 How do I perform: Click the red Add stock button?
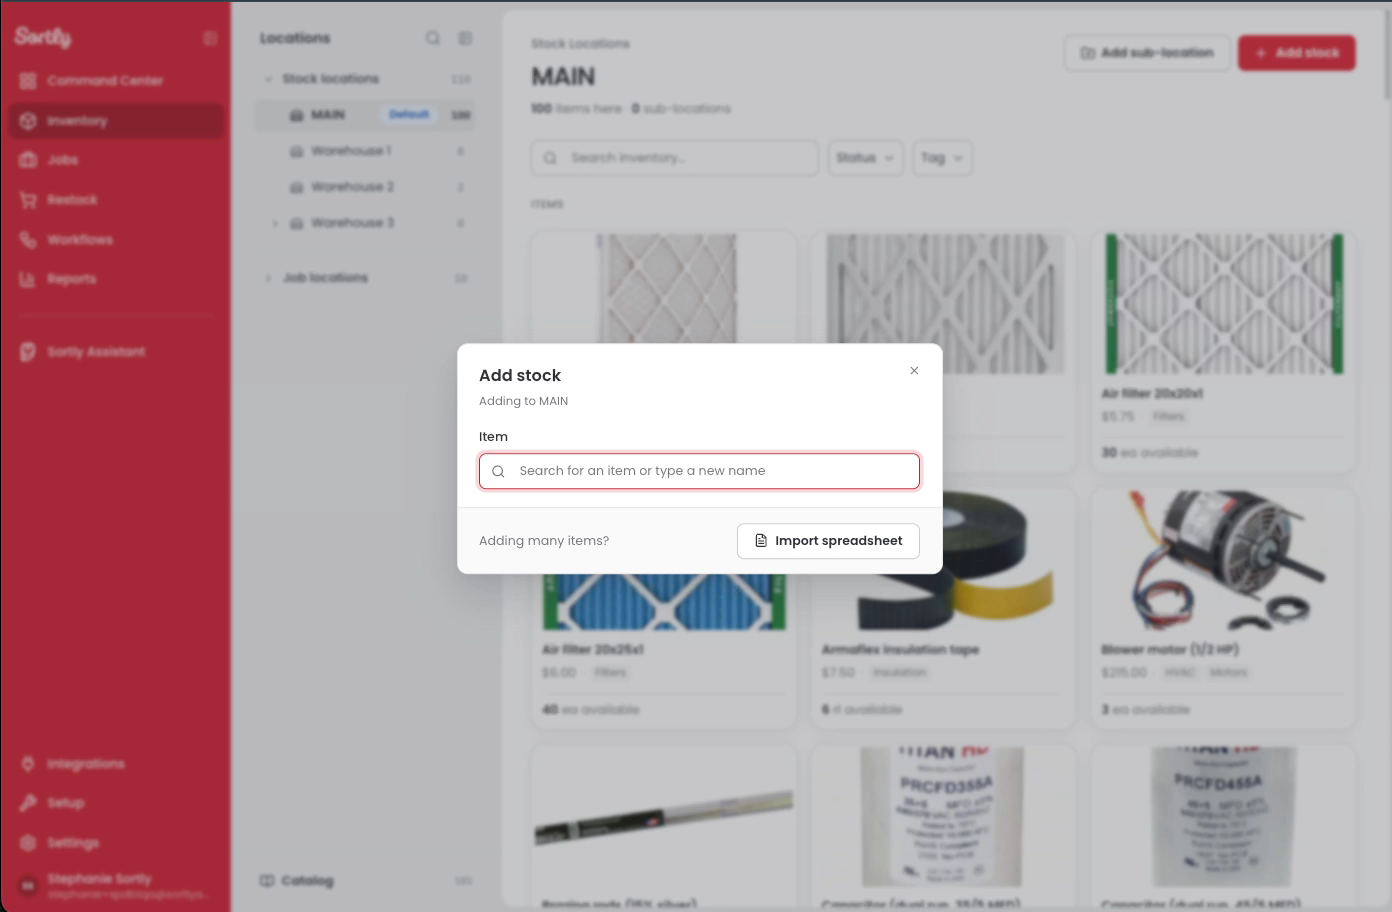coord(1297,53)
